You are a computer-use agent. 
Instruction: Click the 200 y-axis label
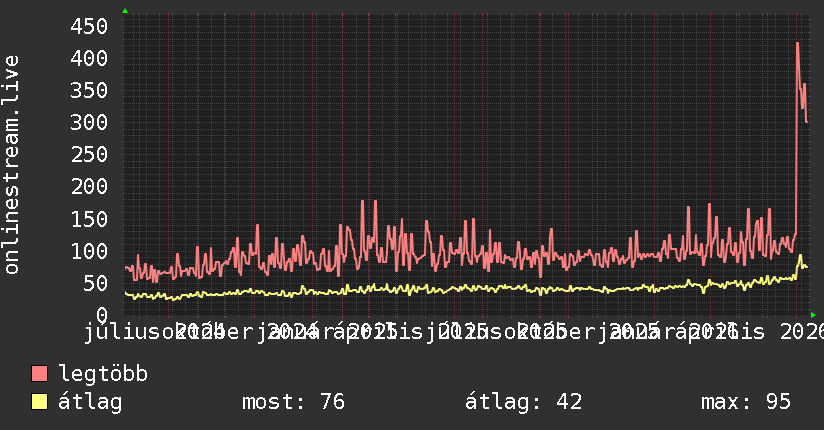point(89,187)
